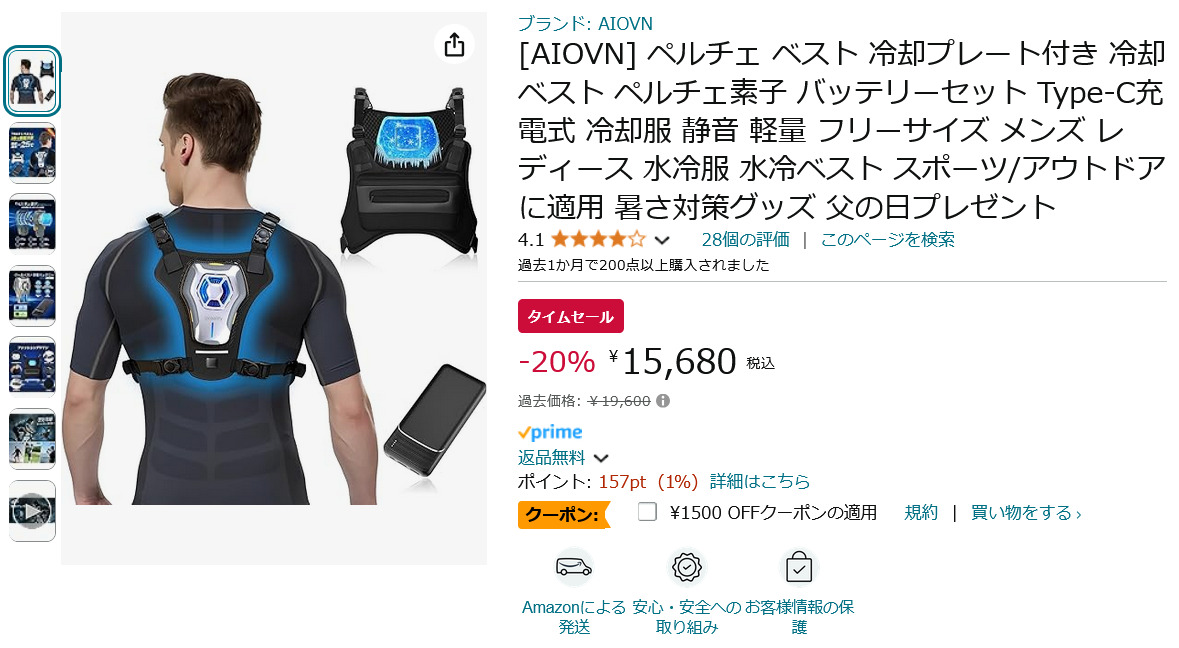Open the ブランド: AIOVN brand link

point(585,23)
